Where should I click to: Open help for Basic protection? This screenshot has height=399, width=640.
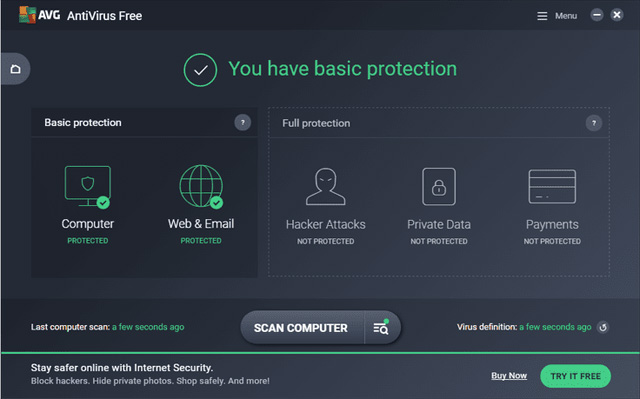242,122
